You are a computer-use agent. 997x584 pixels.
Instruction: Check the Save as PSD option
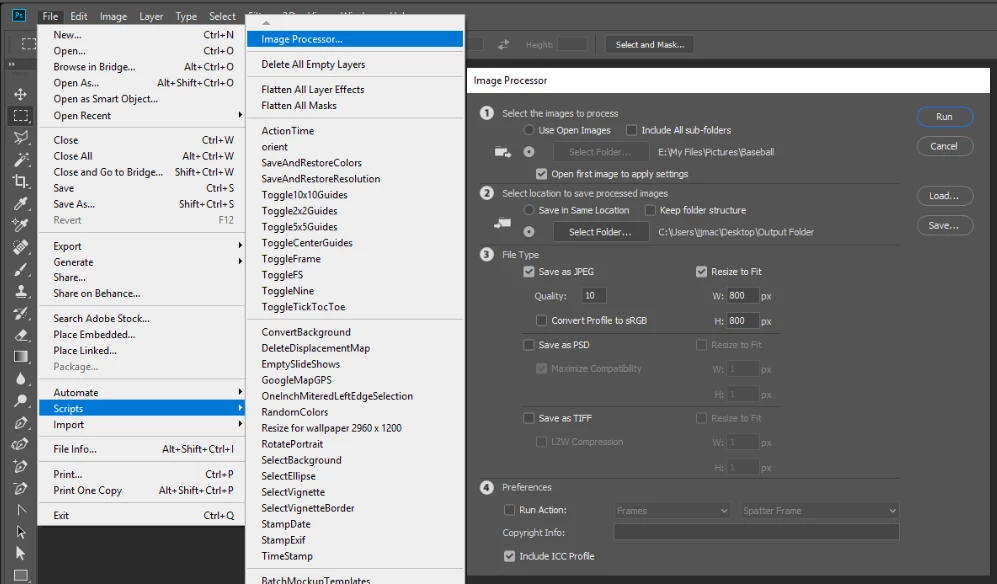pos(528,345)
